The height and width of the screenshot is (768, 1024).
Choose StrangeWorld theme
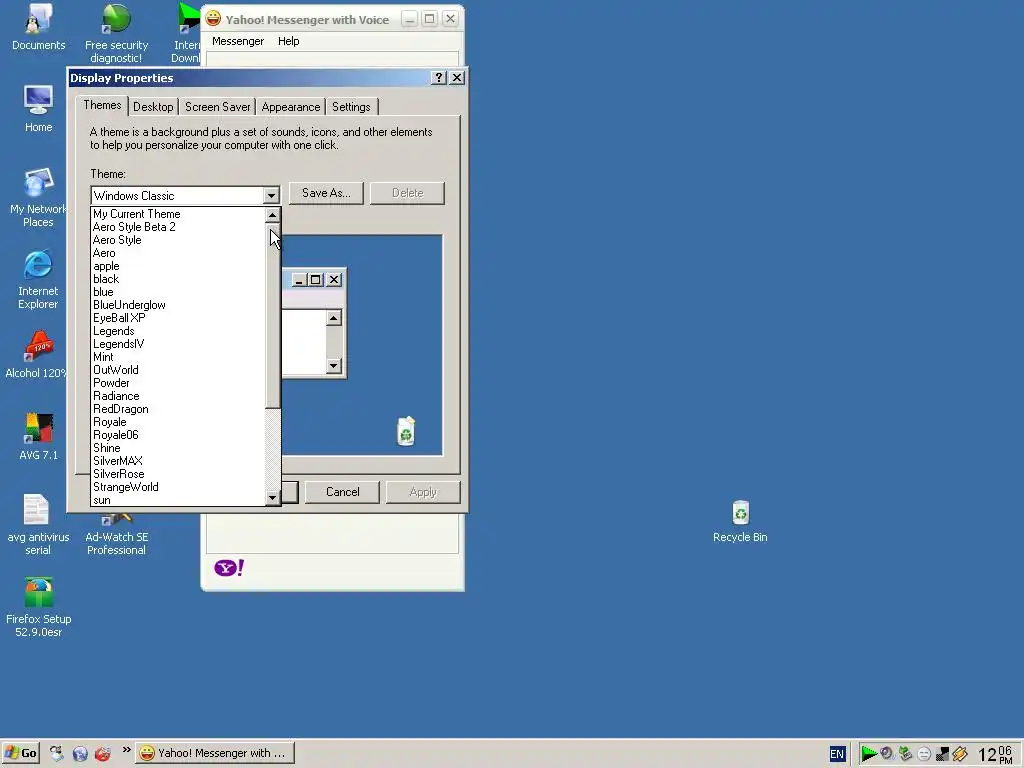[x=178, y=487]
